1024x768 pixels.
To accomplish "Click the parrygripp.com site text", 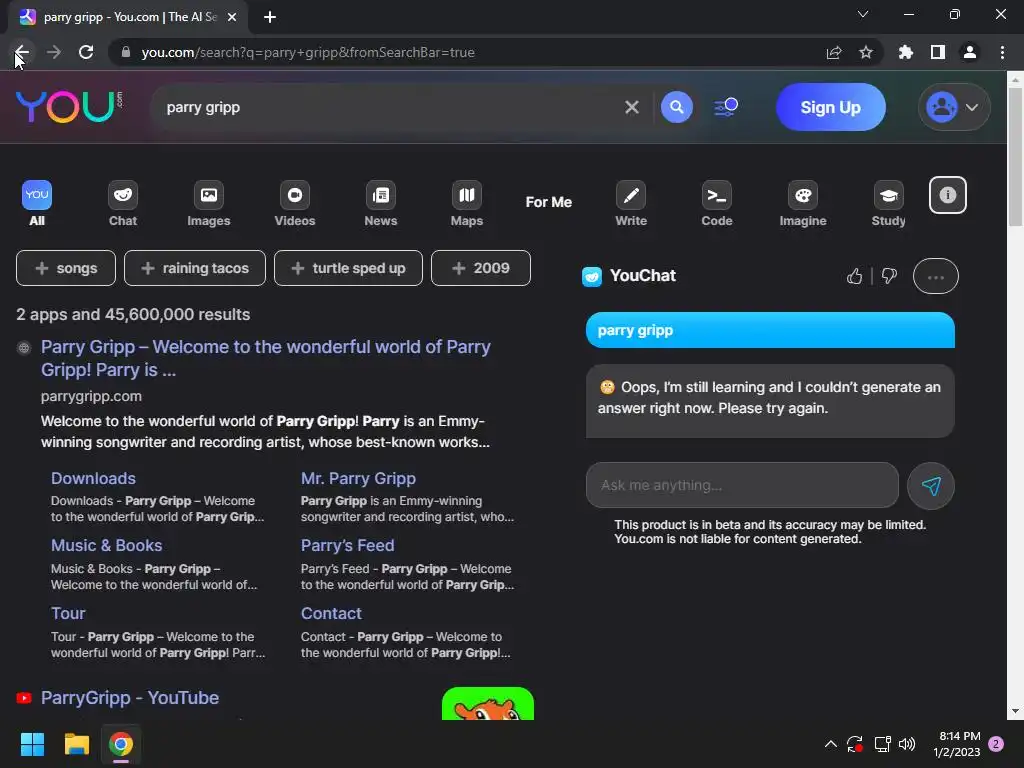I will click(91, 396).
